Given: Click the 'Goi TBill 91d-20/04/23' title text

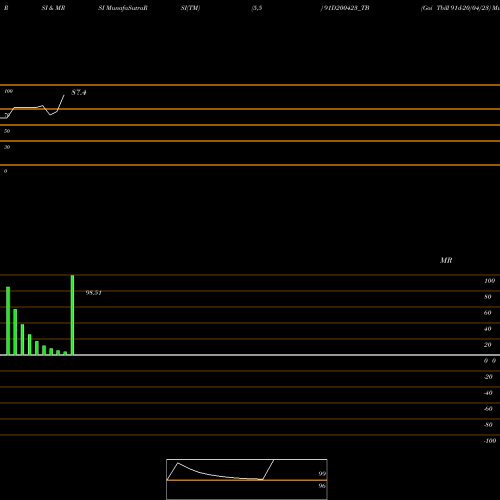Looking at the screenshot, I should coord(456,8).
